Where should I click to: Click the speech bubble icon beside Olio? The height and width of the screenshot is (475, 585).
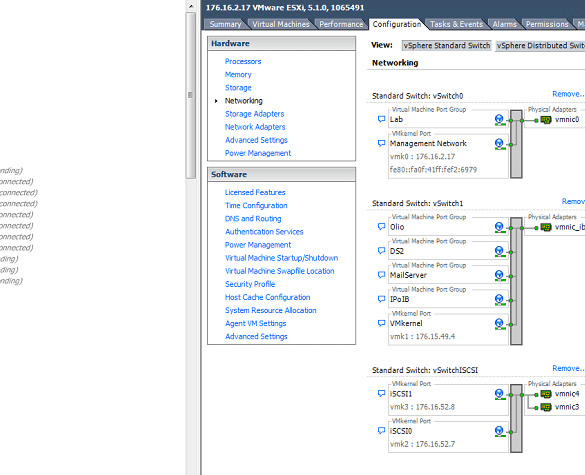coord(381,226)
